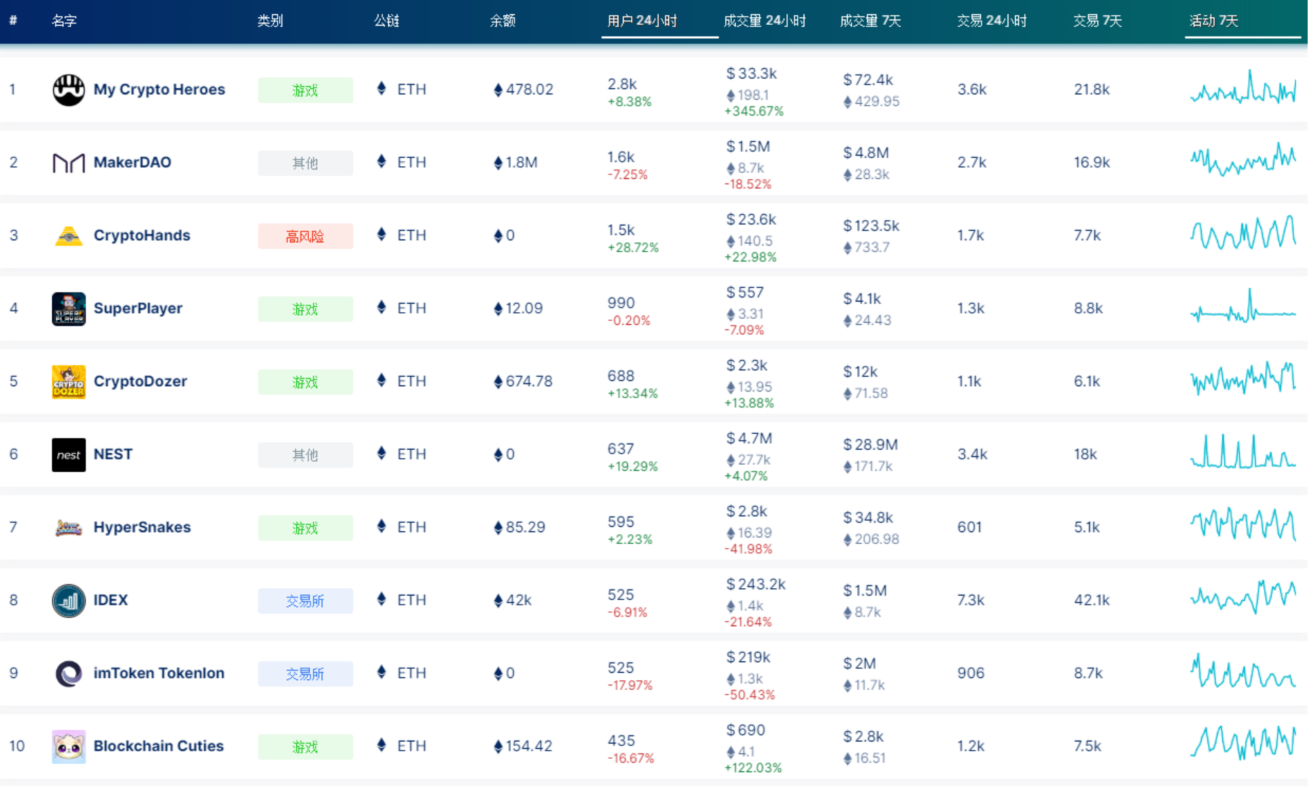Click the 7-day activity sparkline for Blockchain Cuties
Image resolution: width=1311 pixels, height=791 pixels.
point(1243,743)
